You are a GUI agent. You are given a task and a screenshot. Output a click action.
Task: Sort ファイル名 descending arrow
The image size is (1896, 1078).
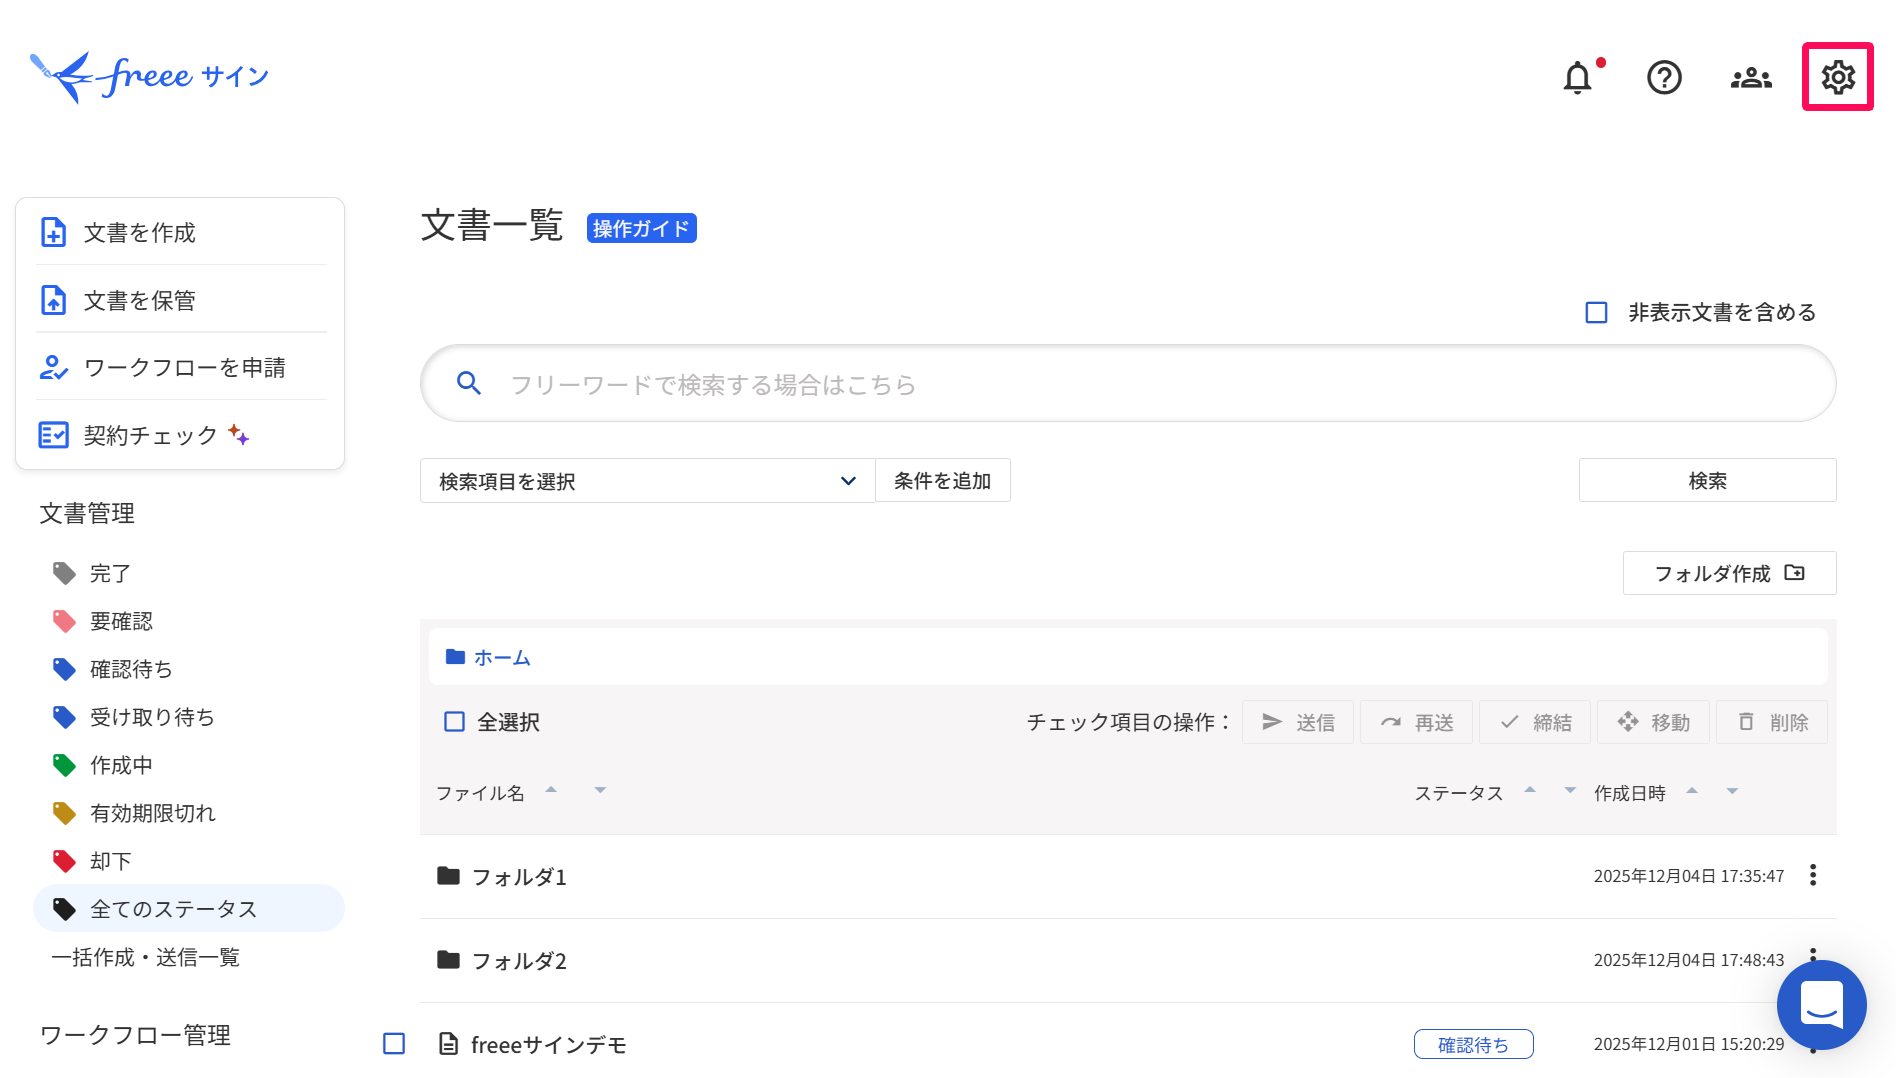[600, 790]
